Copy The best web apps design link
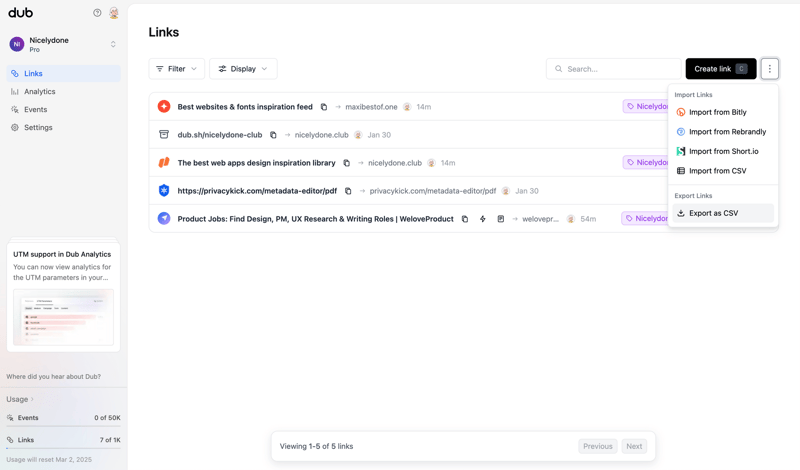The height and width of the screenshot is (470, 800). [x=346, y=163]
